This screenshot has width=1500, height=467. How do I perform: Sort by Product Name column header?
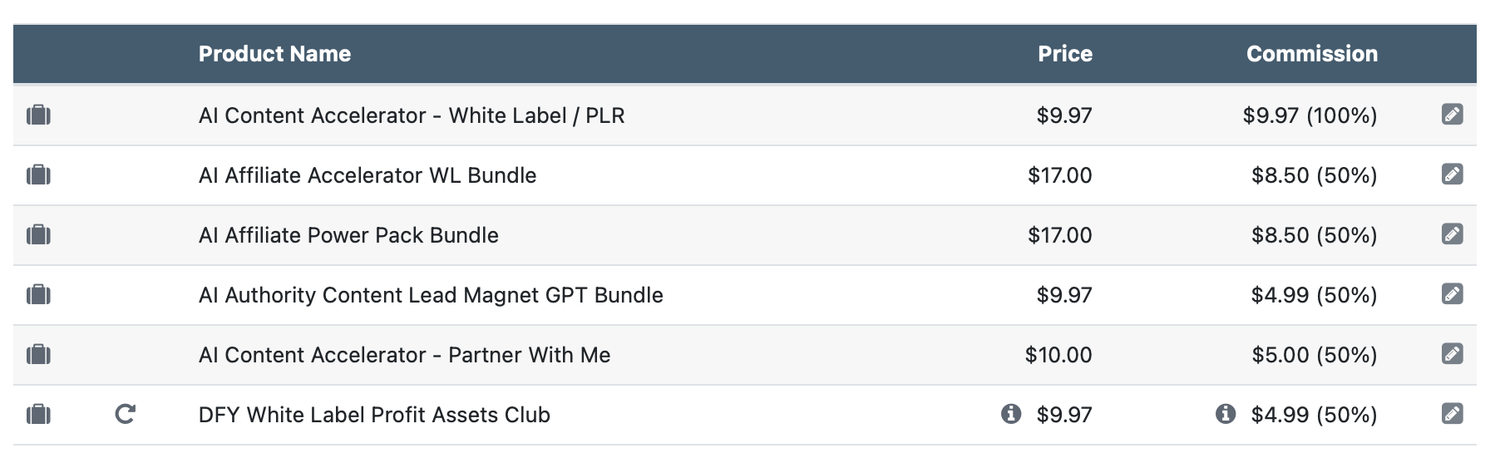[x=274, y=54]
